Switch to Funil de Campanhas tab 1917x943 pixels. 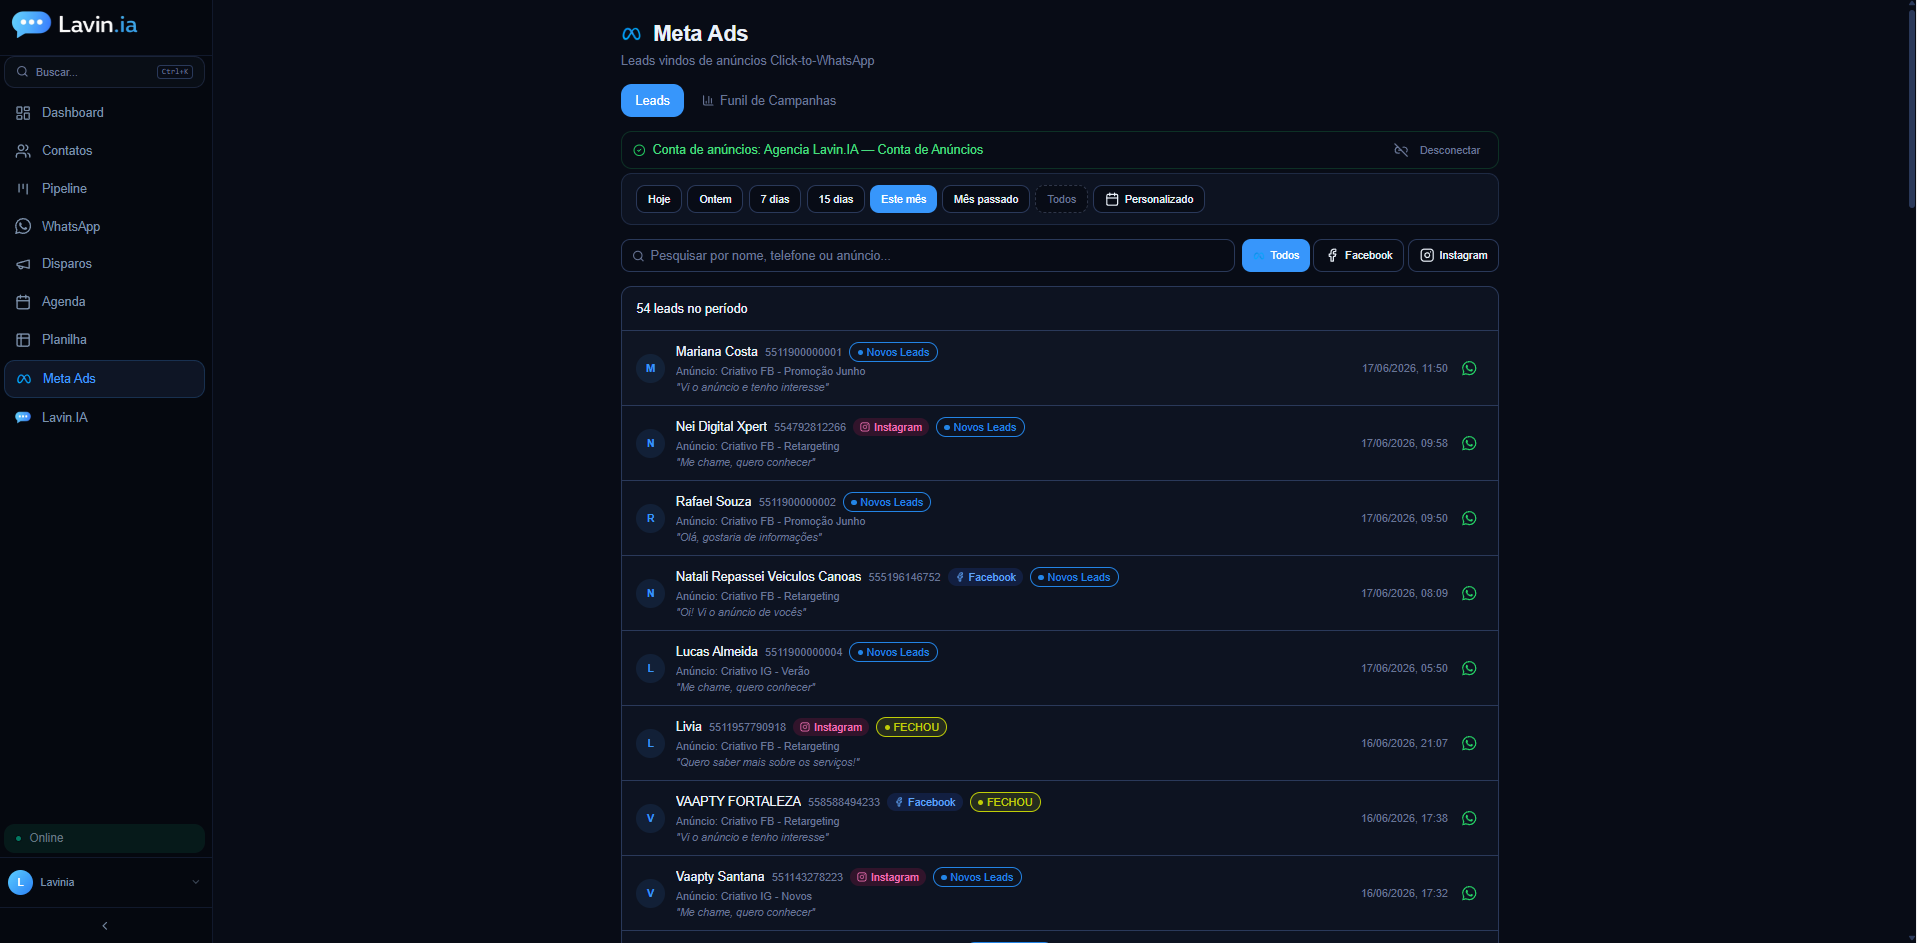click(x=769, y=100)
